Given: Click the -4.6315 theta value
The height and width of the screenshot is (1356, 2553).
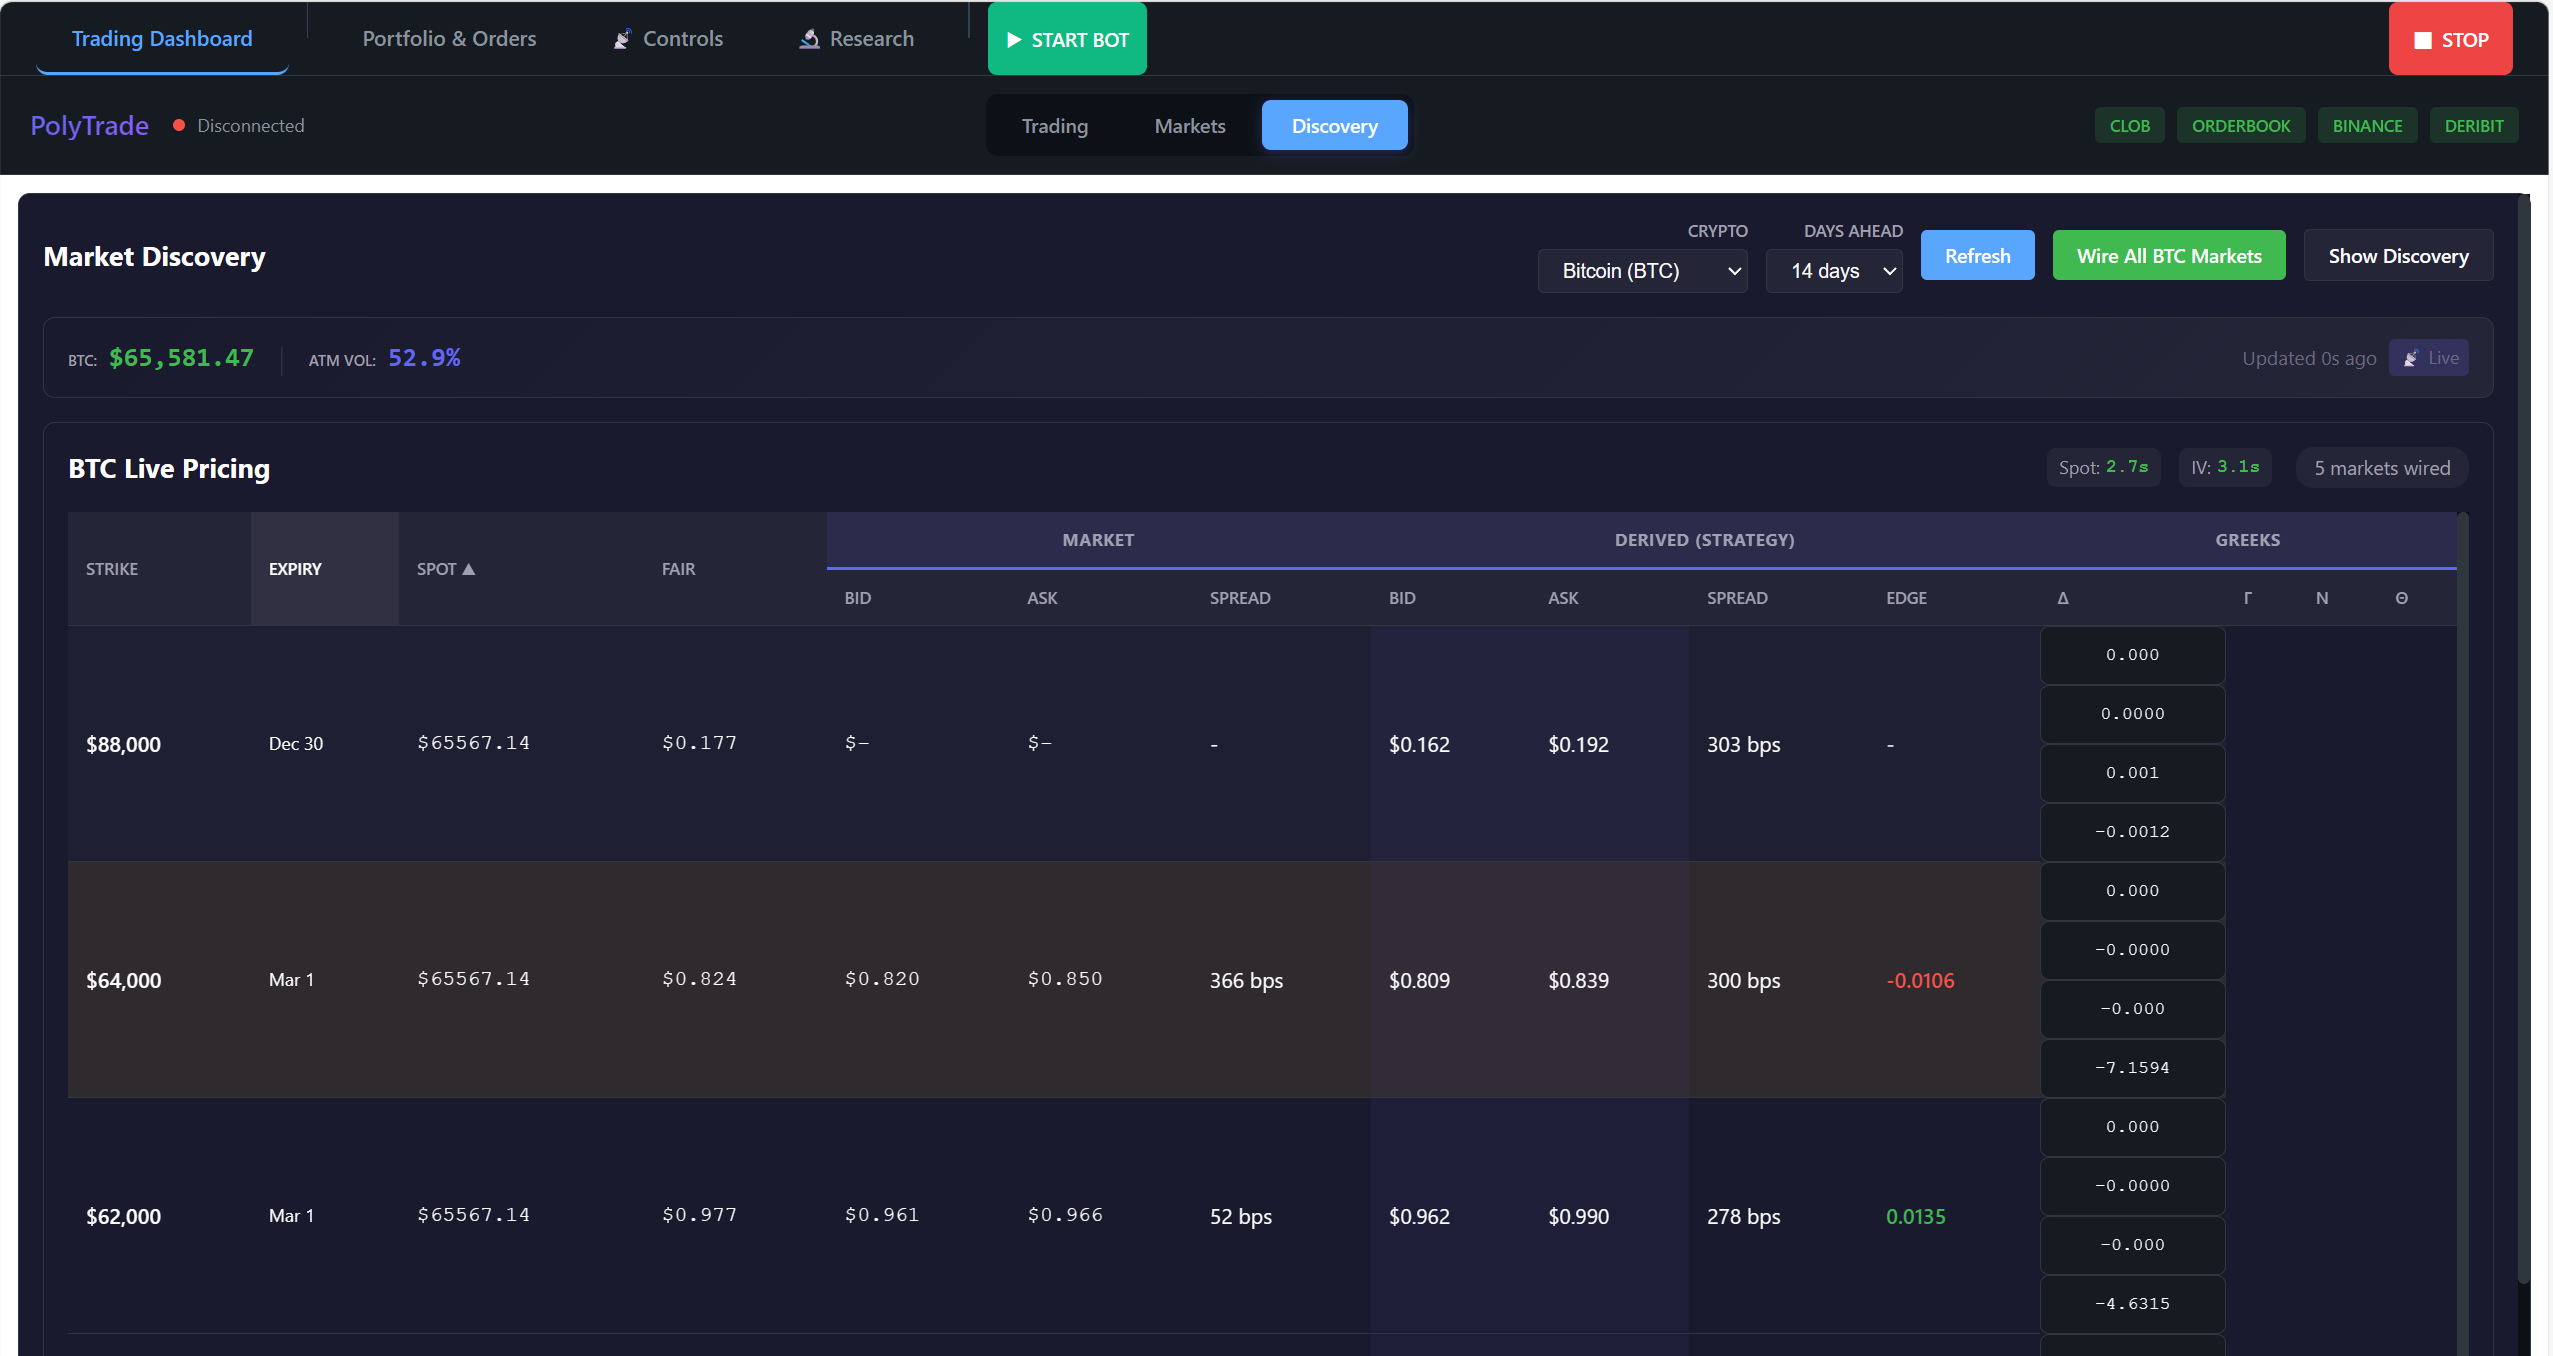Looking at the screenshot, I should pos(2132,1303).
